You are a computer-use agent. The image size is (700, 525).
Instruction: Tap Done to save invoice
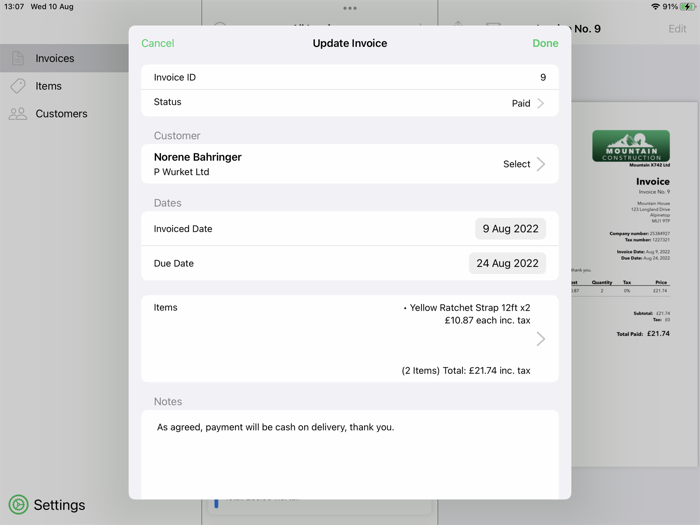(545, 43)
